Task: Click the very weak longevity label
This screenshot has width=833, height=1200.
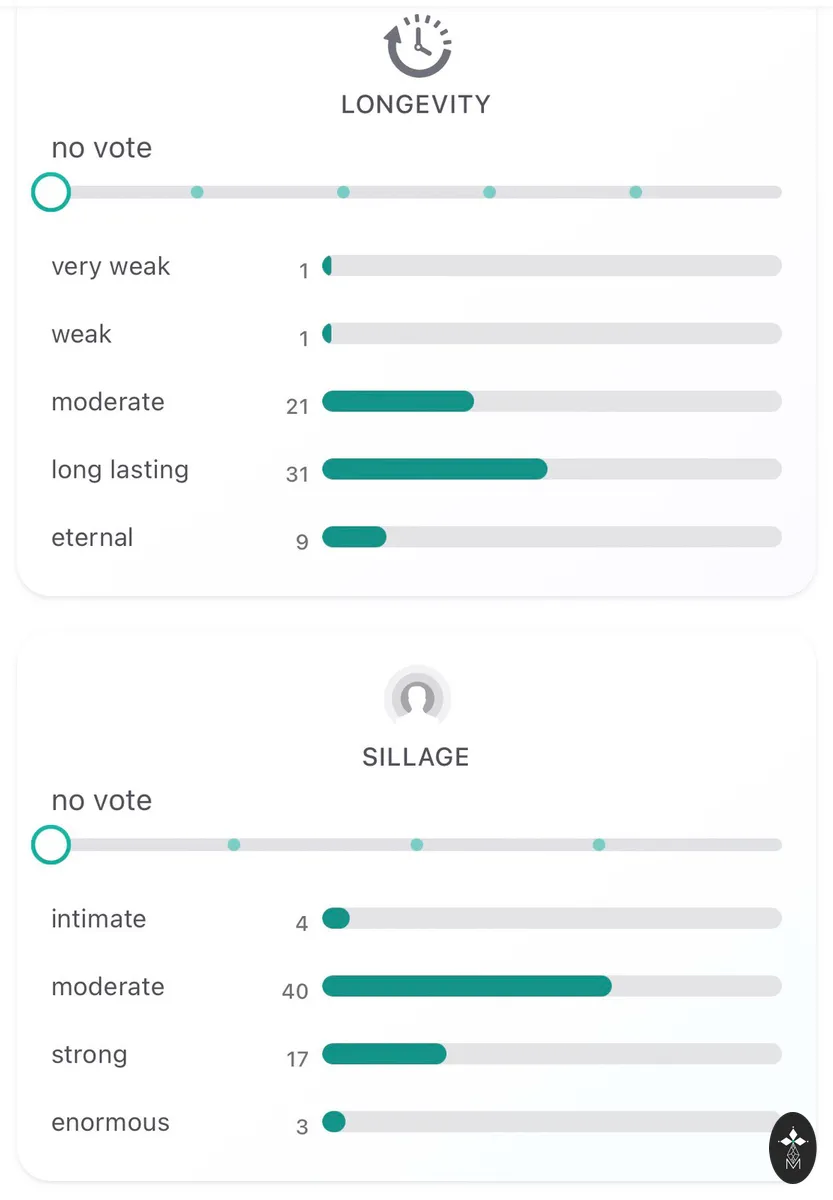Action: pos(111,267)
